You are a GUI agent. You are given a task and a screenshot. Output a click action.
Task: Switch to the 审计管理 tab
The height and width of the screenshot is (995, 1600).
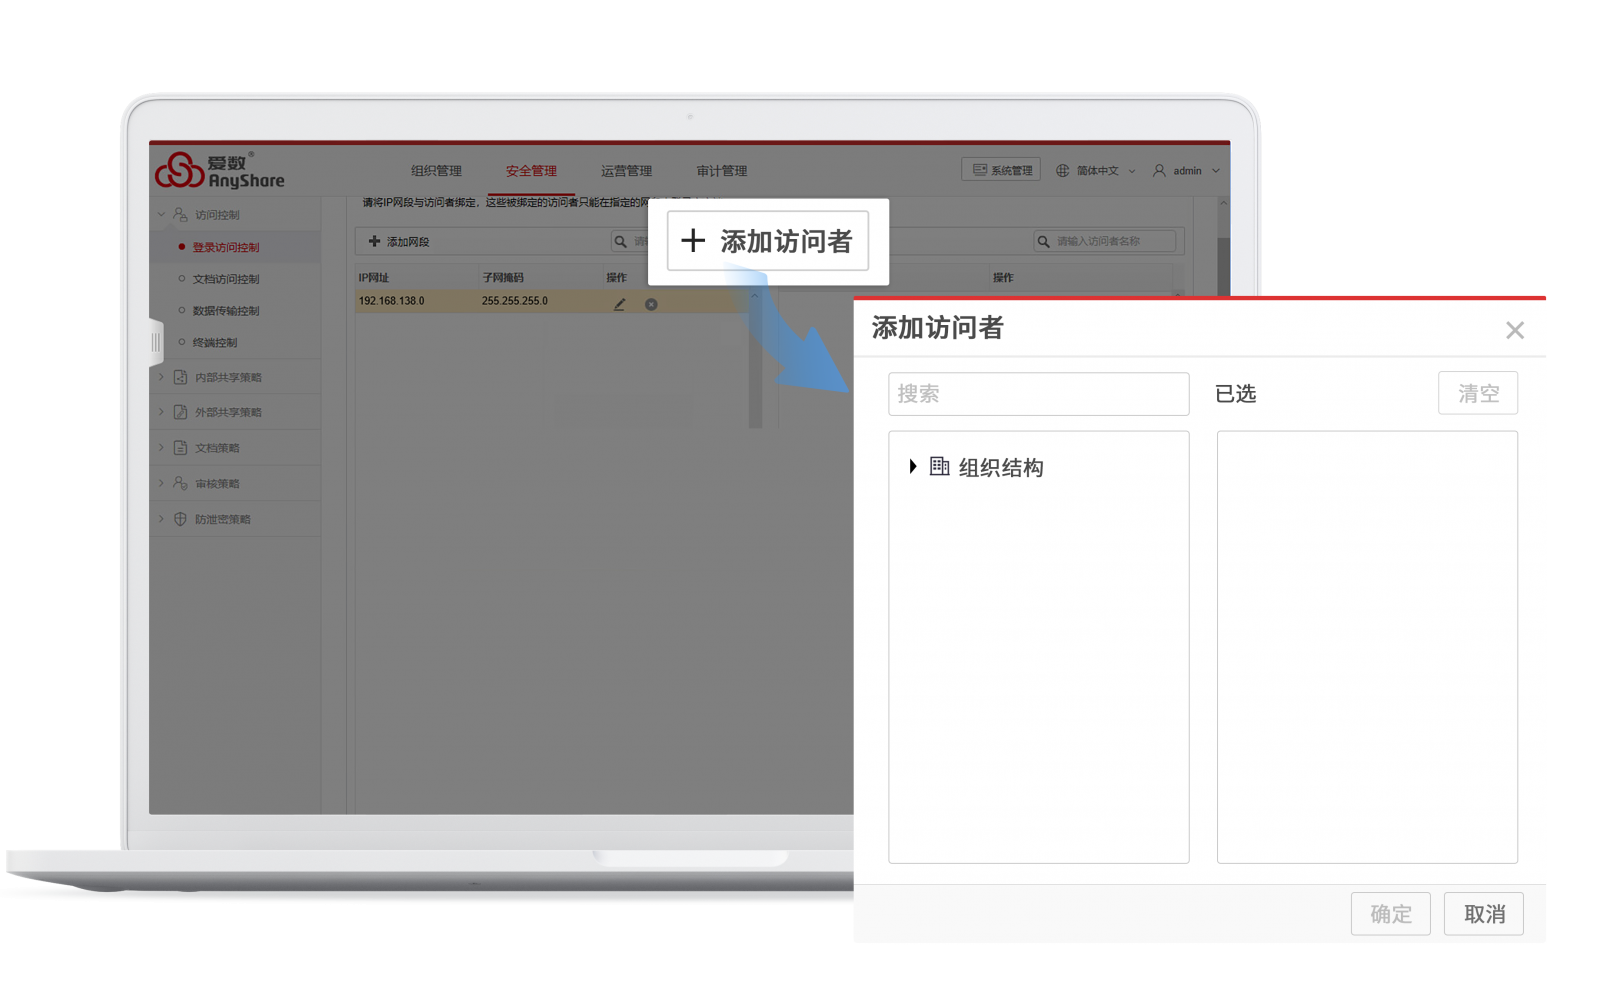[x=721, y=171]
